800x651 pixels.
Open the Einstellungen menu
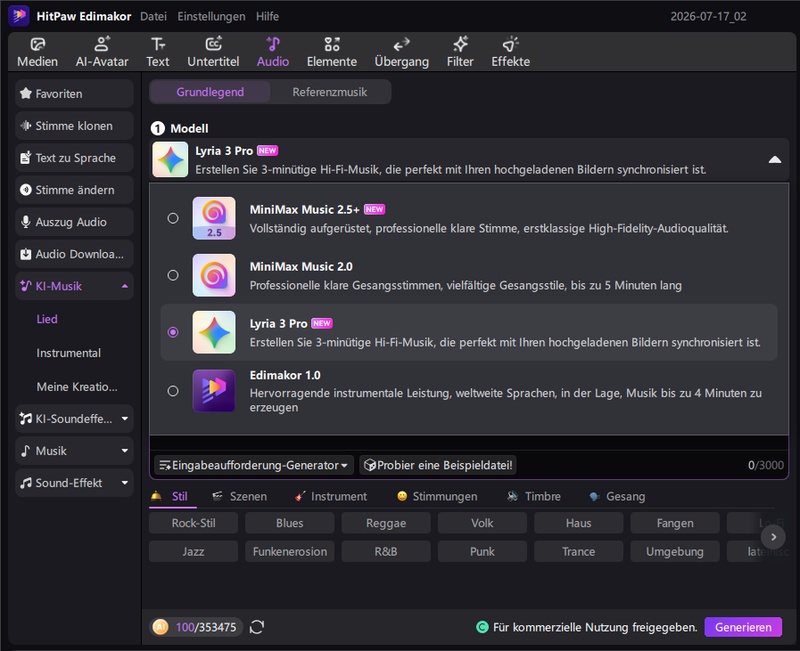211,16
